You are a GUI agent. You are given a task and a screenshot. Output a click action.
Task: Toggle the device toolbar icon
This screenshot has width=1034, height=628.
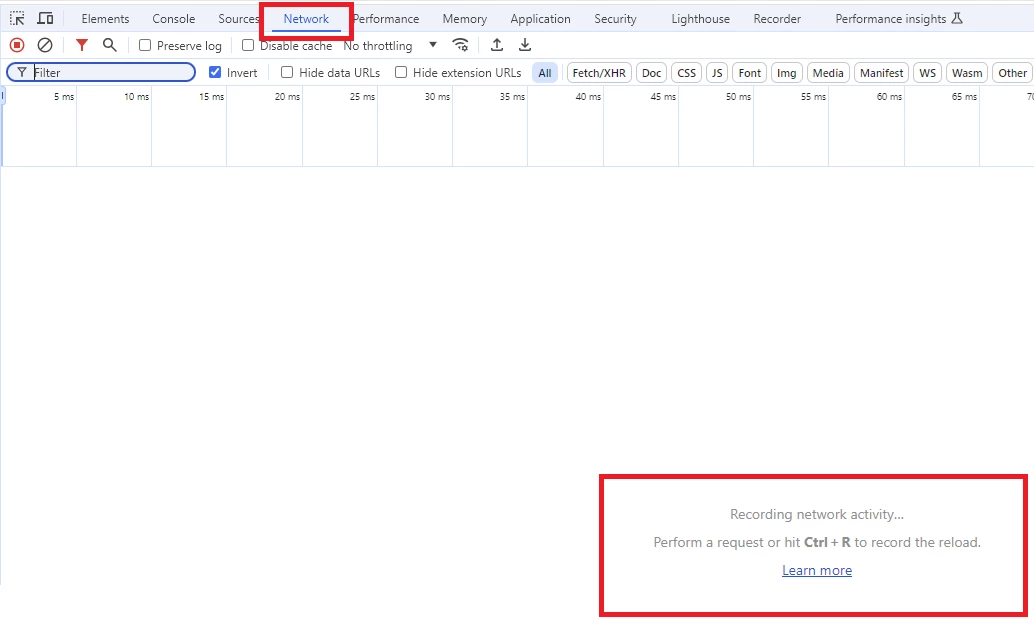pyautogui.click(x=45, y=18)
